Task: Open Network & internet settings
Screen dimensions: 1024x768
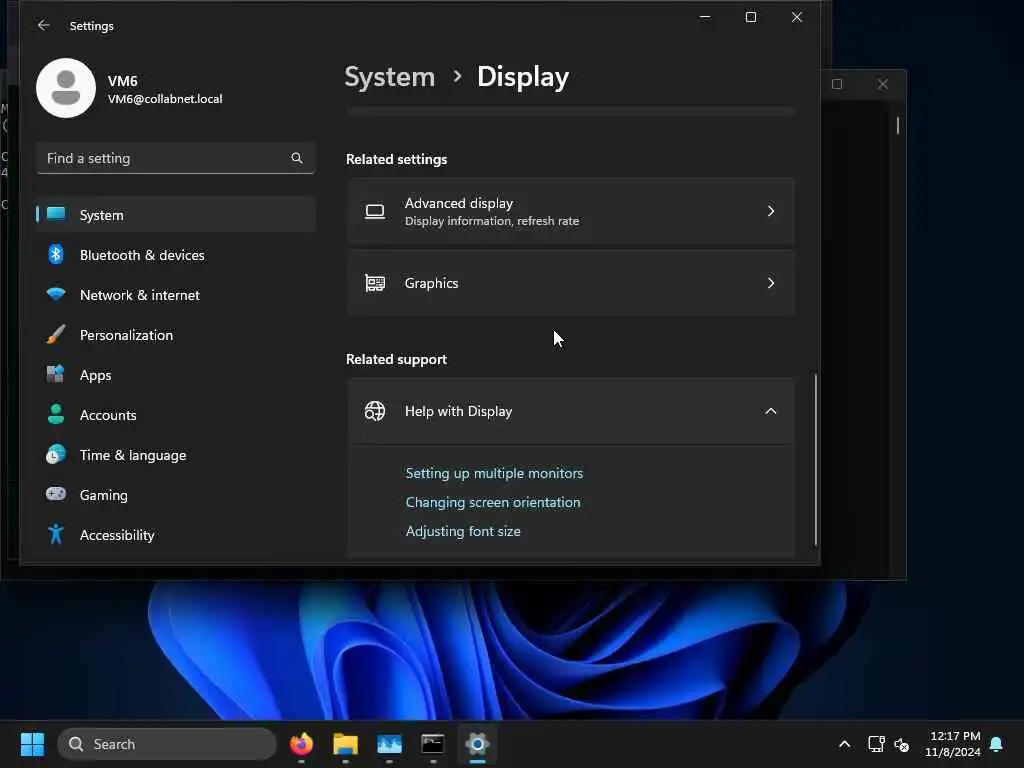Action: [x=176, y=295]
